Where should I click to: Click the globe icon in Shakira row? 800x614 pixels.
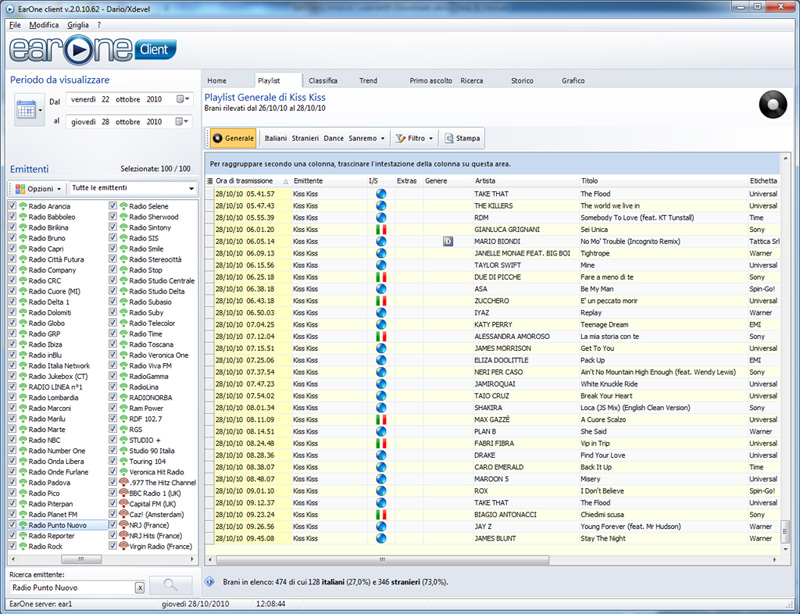coord(381,408)
